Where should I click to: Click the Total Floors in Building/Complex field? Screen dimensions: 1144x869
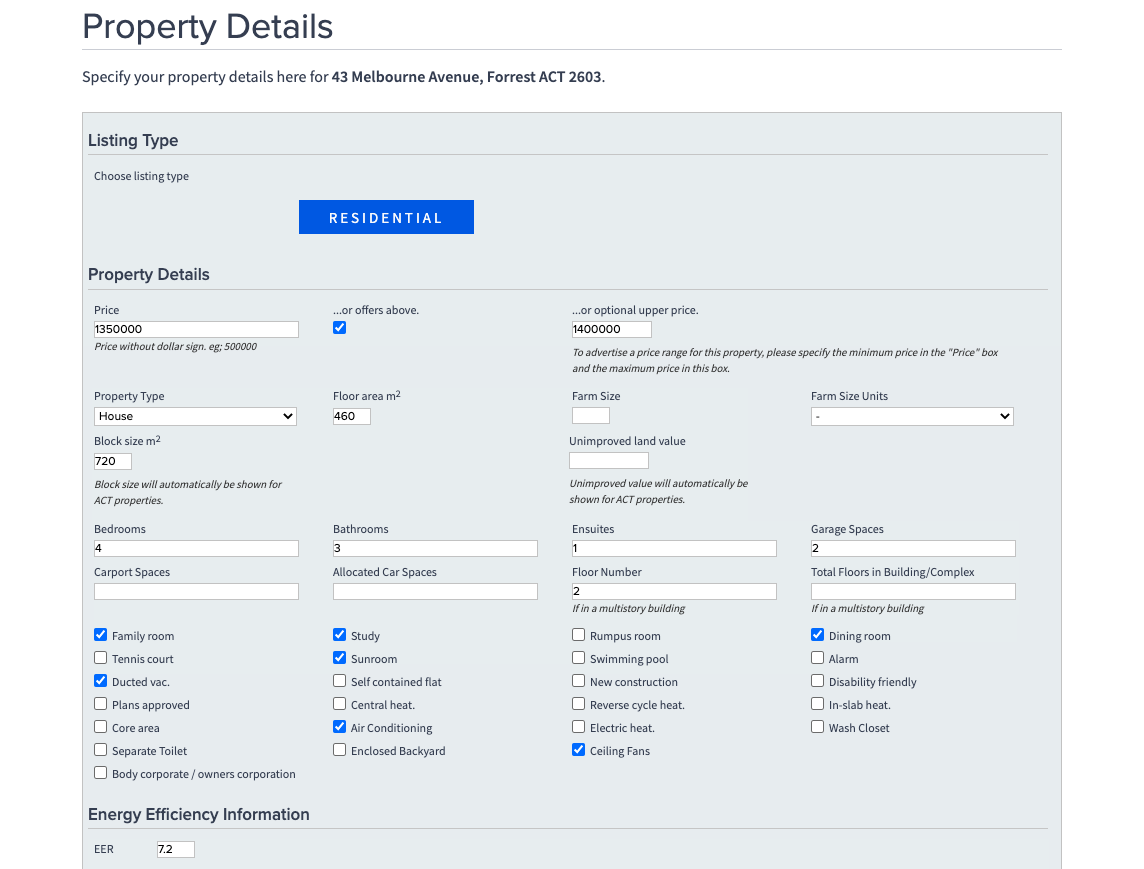point(912,591)
